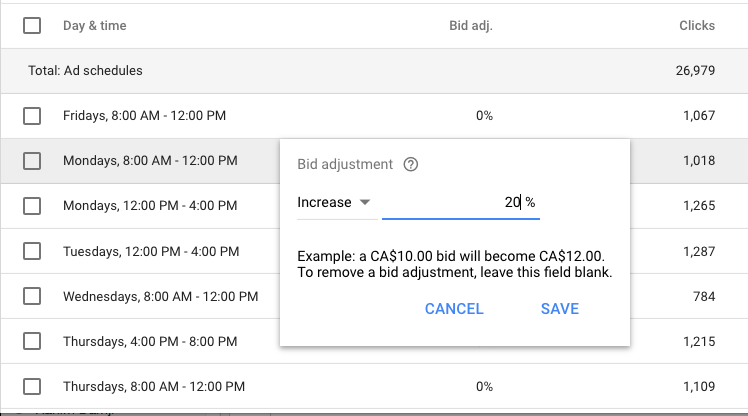This screenshot has height=416, width=748.
Task: Click the 1,109 clicks value
Action: [x=699, y=386]
